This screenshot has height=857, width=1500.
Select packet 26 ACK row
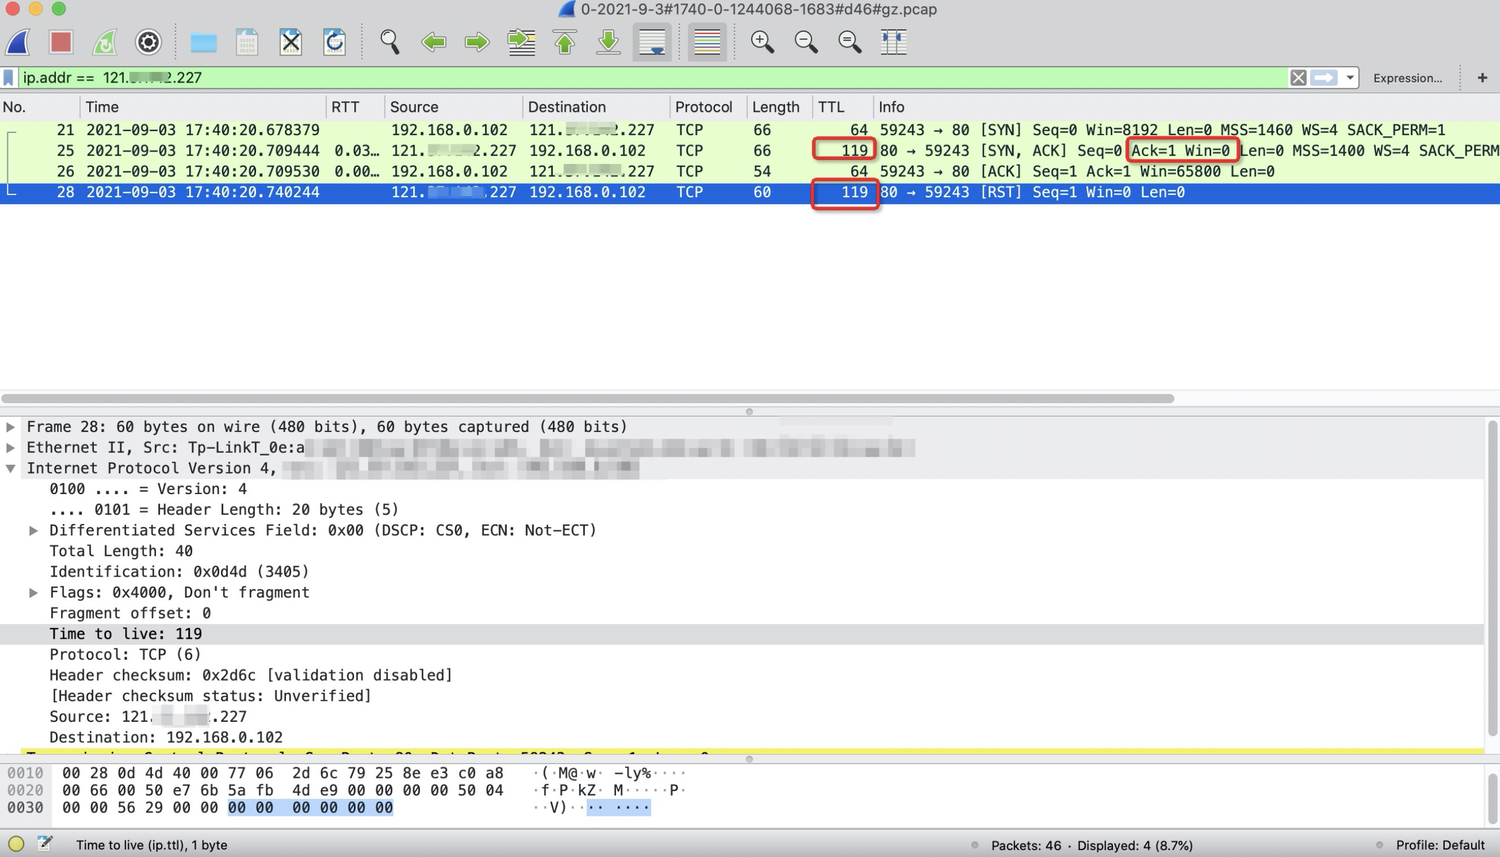click(750, 171)
